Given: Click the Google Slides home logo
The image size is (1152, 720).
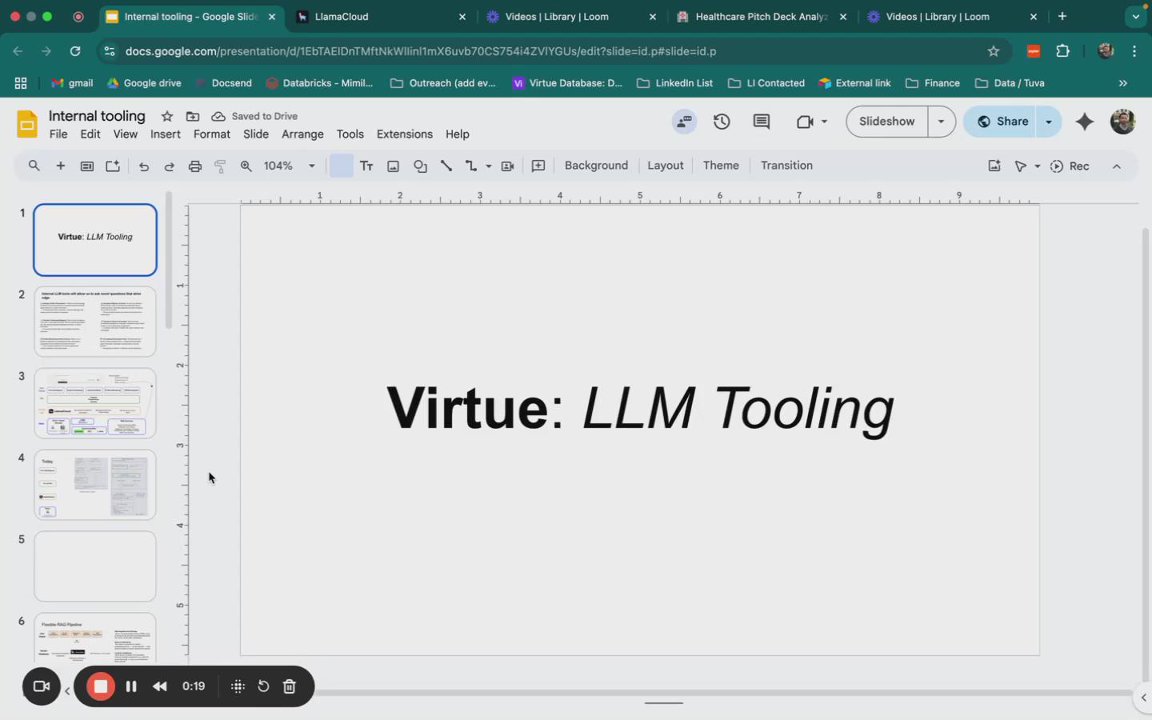Looking at the screenshot, I should click(x=27, y=124).
